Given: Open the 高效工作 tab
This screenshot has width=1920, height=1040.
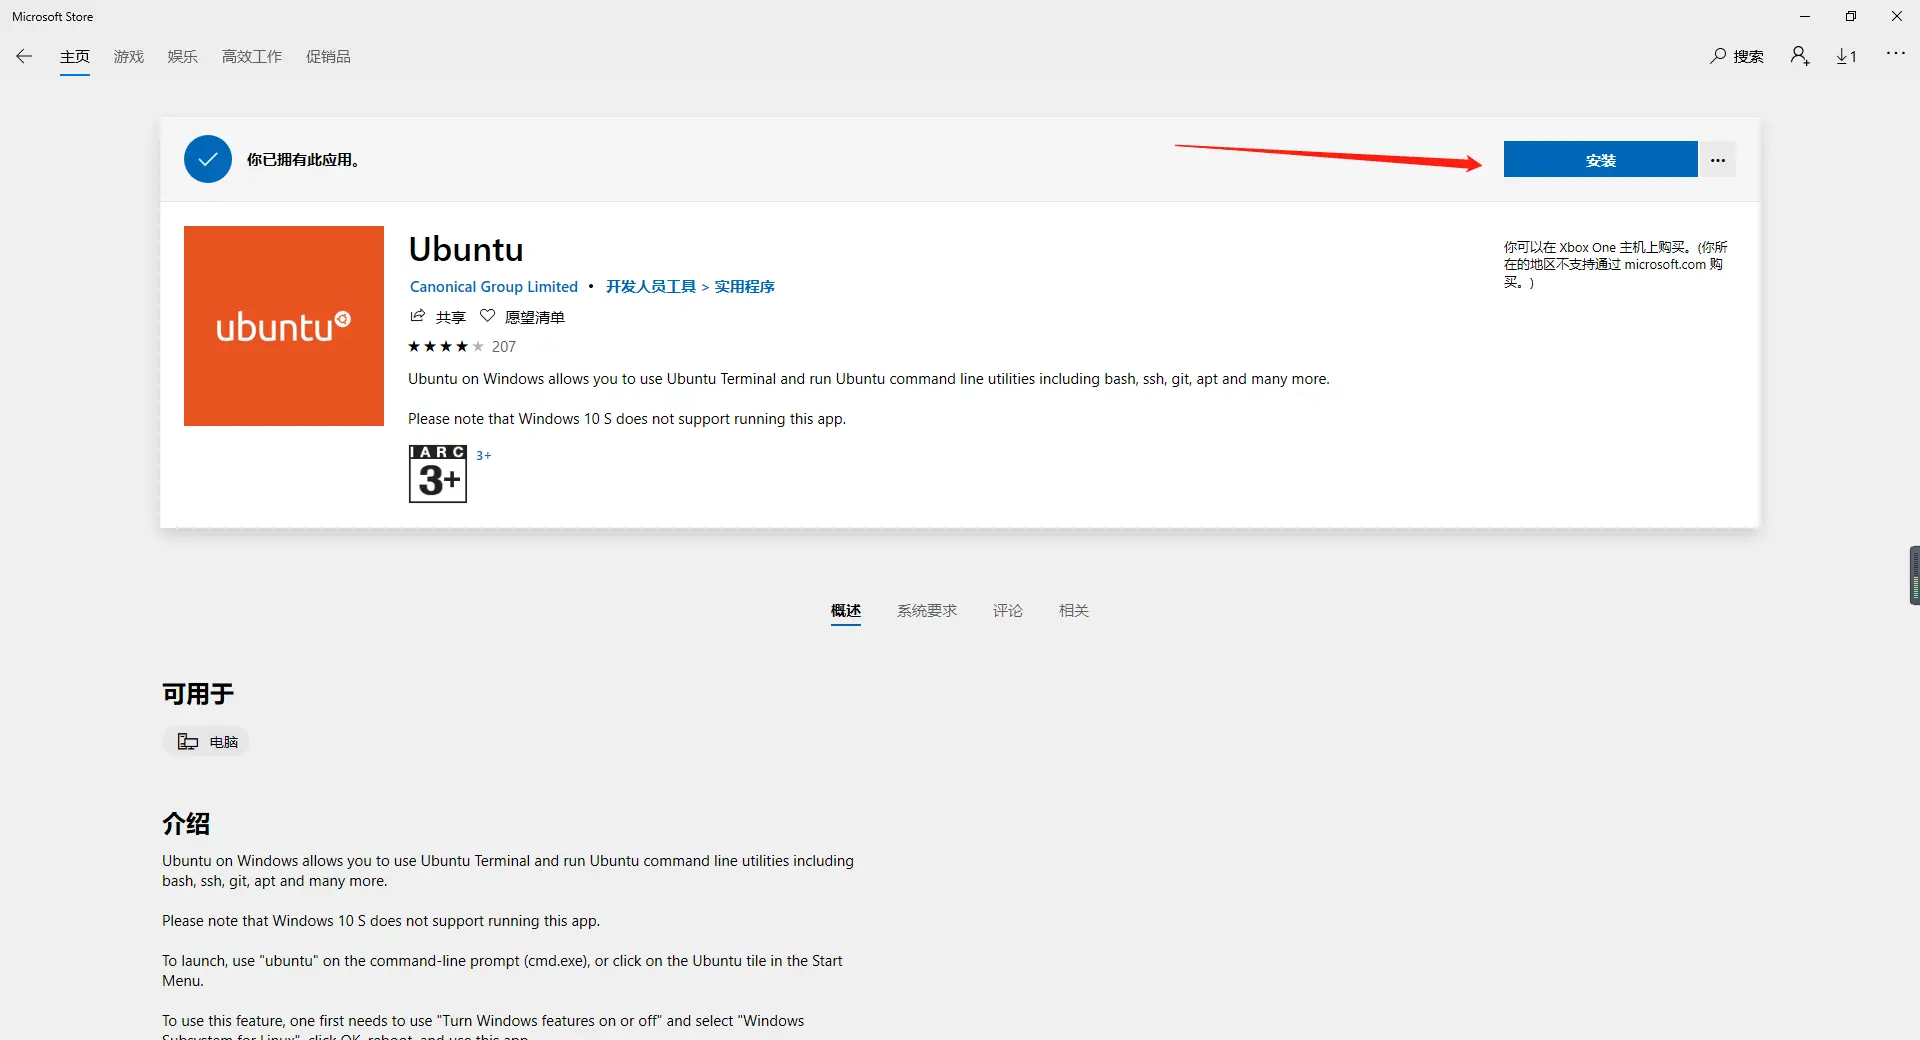Looking at the screenshot, I should [x=252, y=57].
